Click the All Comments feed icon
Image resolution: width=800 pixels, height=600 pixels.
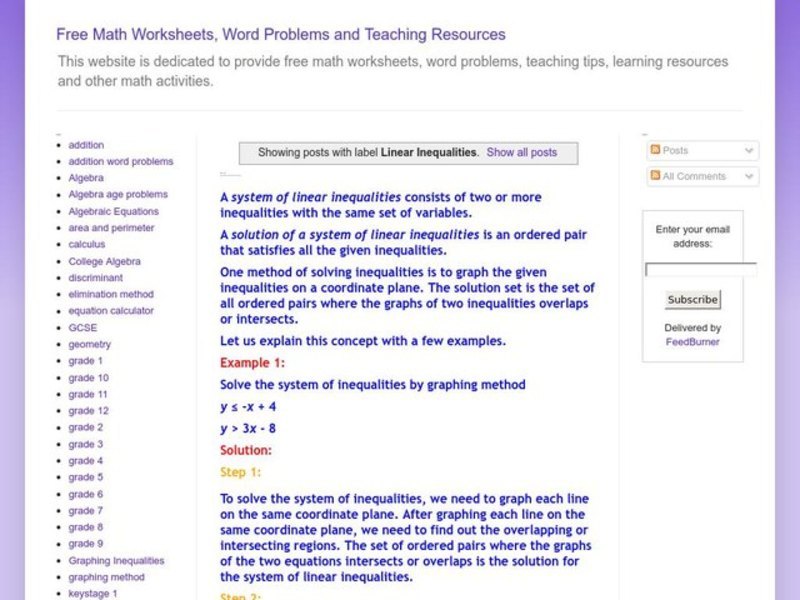click(x=655, y=176)
